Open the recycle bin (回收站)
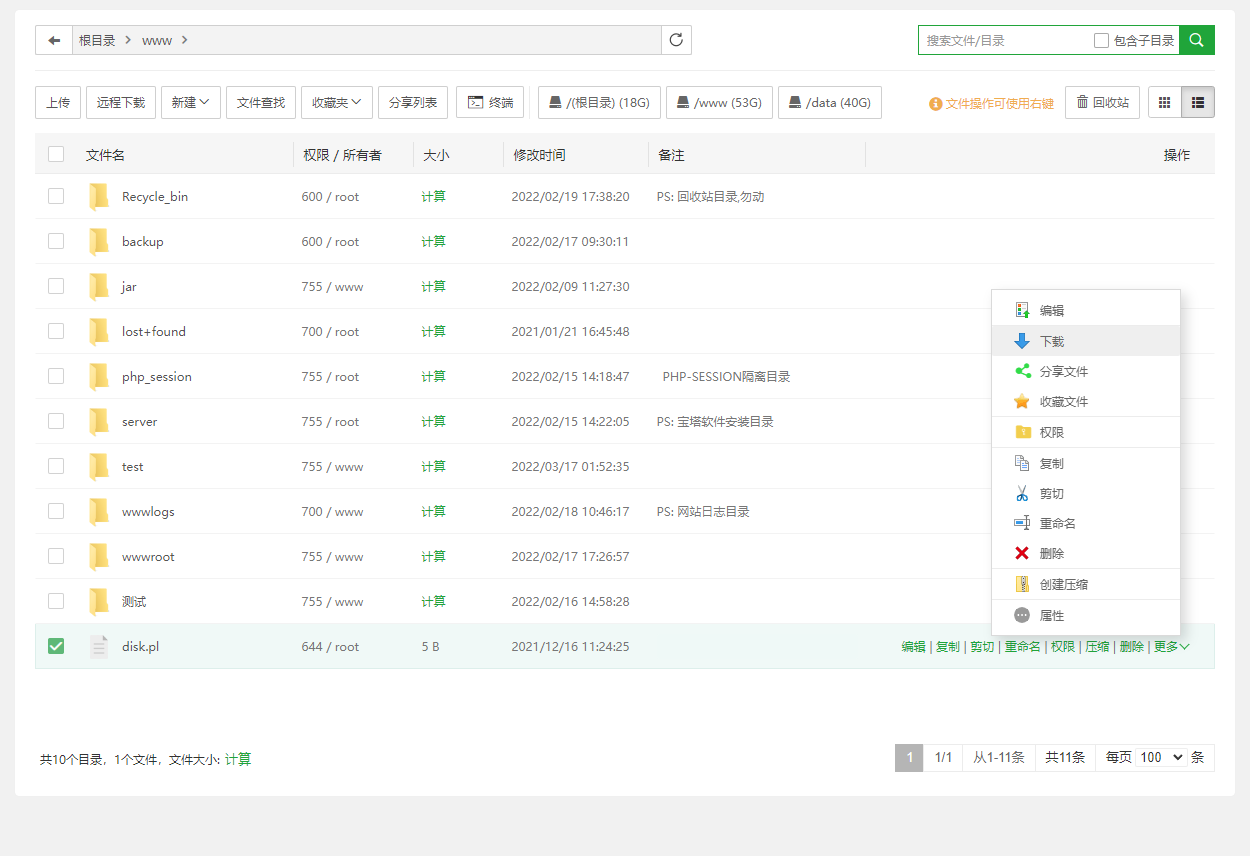This screenshot has height=856, width=1250. click(x=1102, y=102)
